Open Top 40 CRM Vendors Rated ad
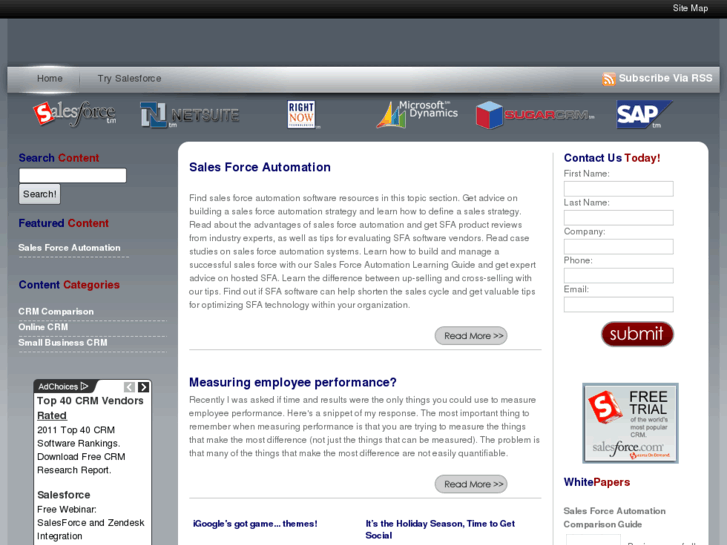The width and height of the screenshot is (727, 545). pyautogui.click(x=90, y=408)
